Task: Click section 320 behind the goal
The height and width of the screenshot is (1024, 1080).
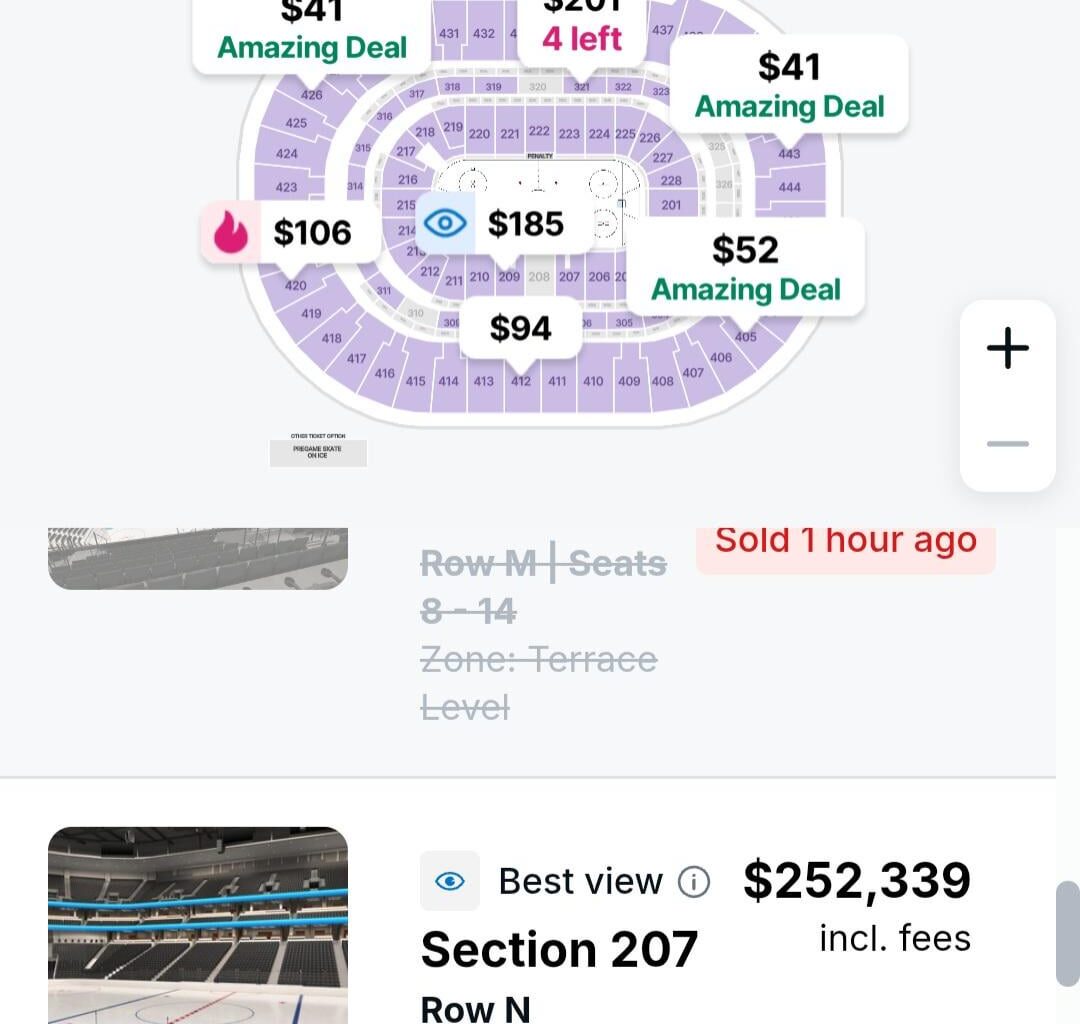Action: tap(536, 85)
